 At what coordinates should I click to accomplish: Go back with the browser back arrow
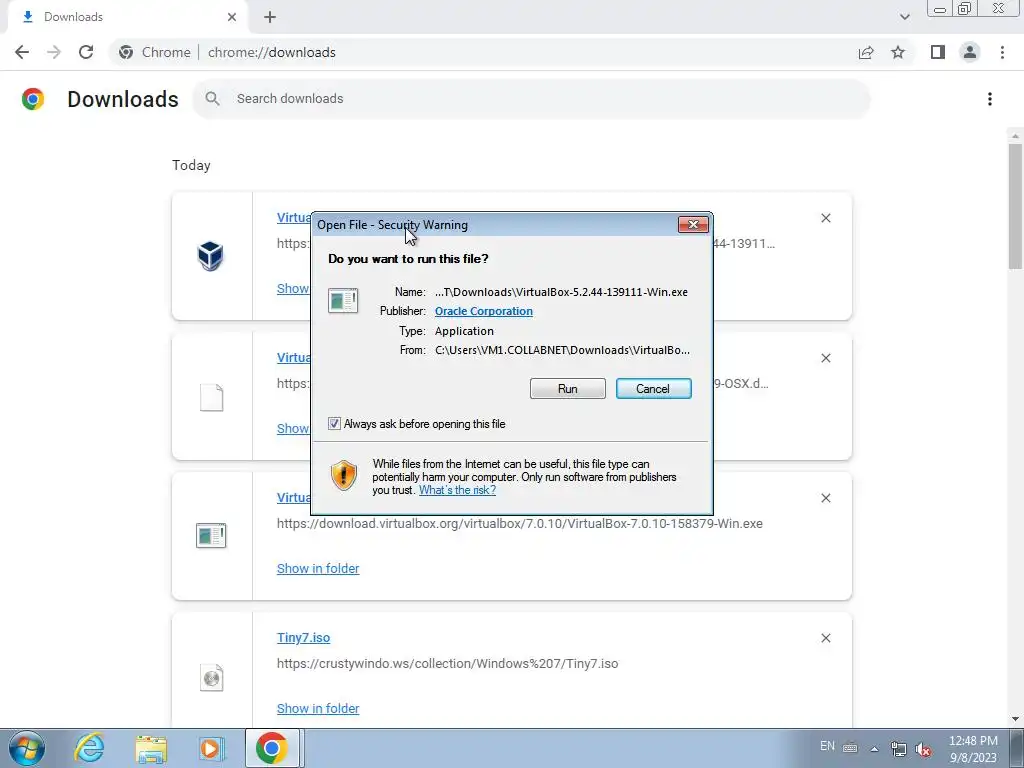(x=22, y=52)
